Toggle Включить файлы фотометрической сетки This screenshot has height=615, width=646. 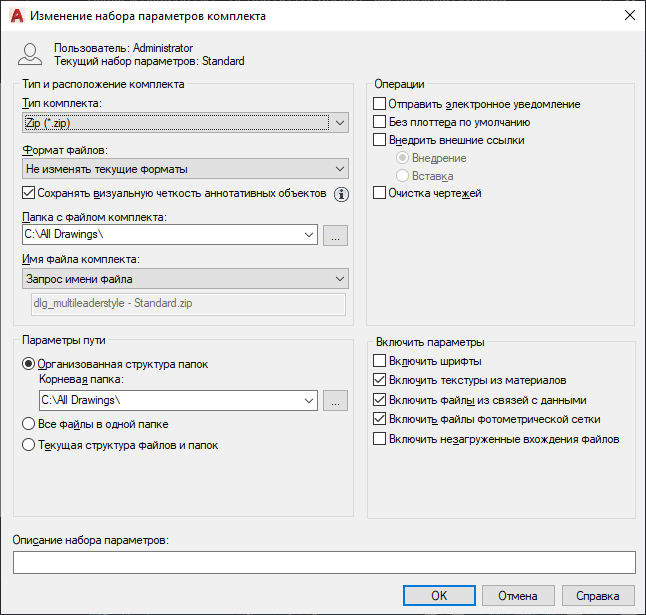pyautogui.click(x=379, y=419)
